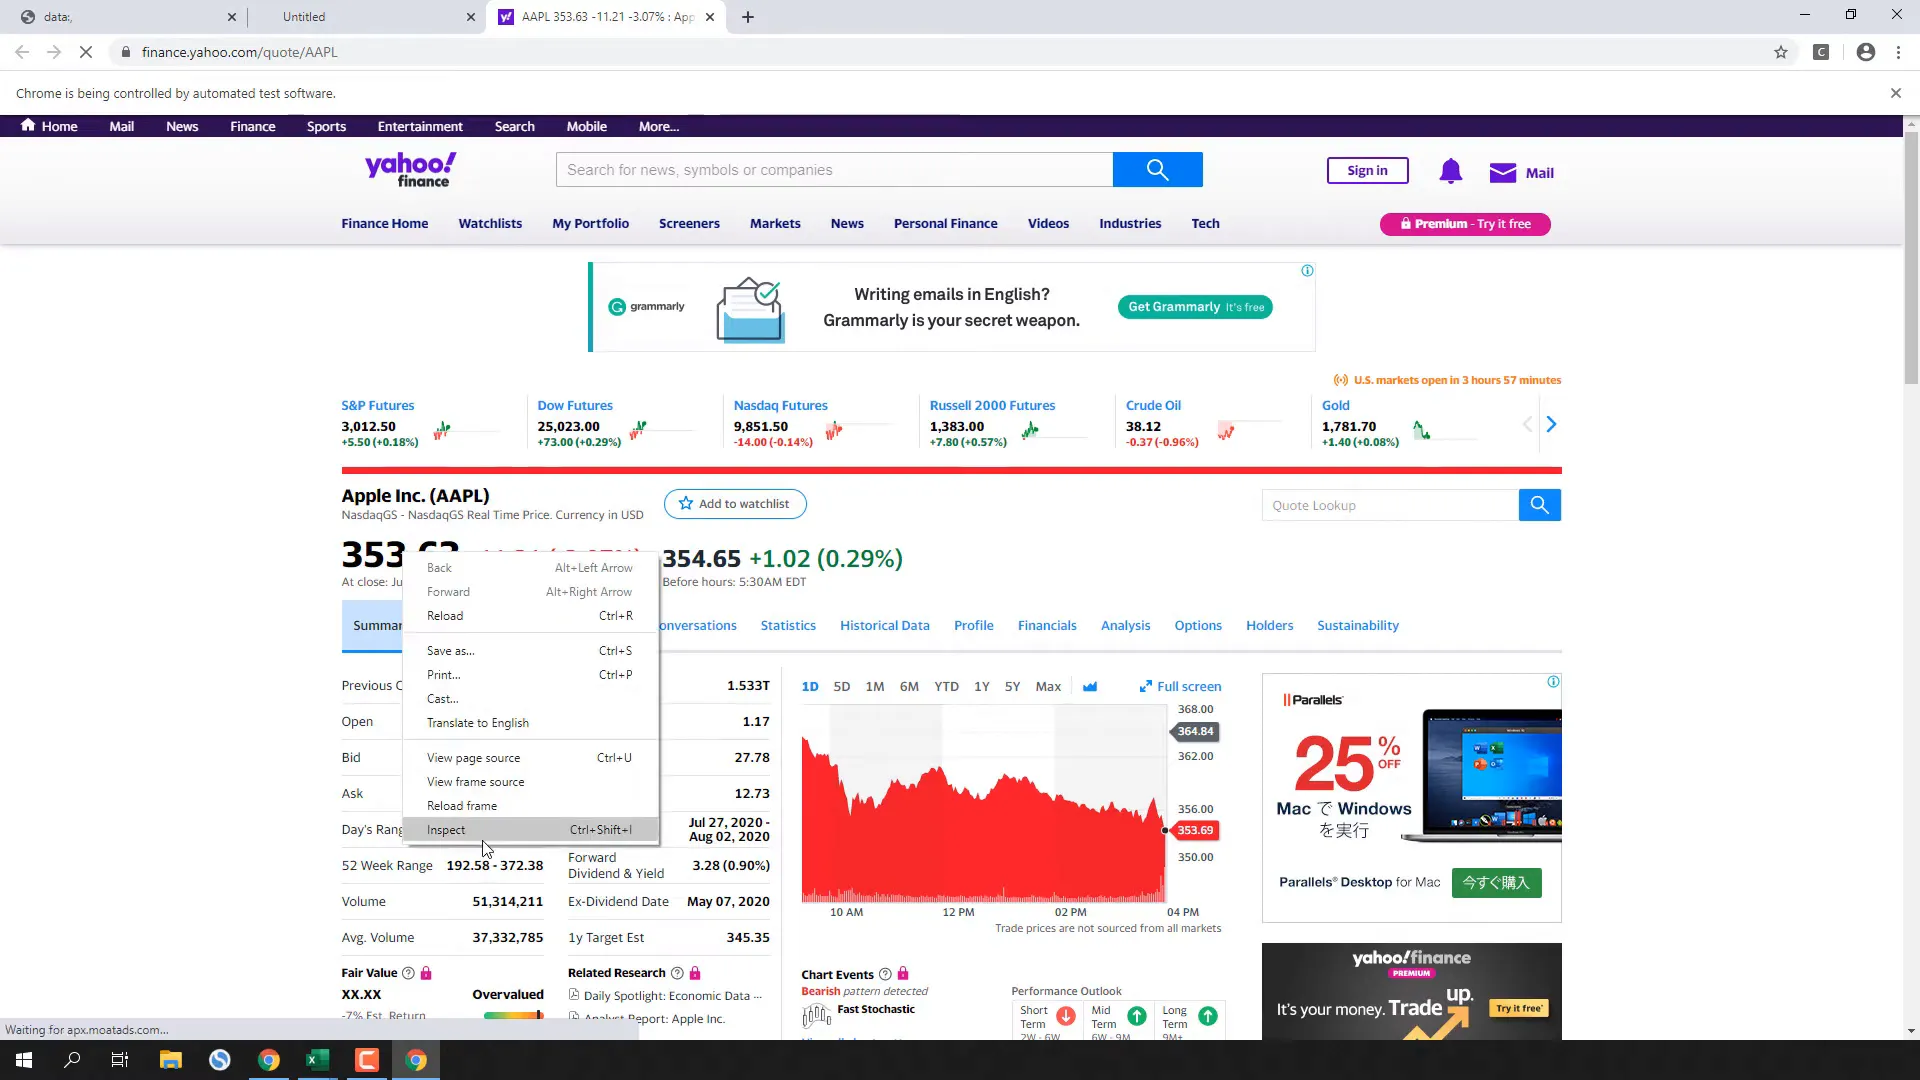Screen dimensions: 1920x1080
Task: Open the notification bell
Action: coord(1450,171)
